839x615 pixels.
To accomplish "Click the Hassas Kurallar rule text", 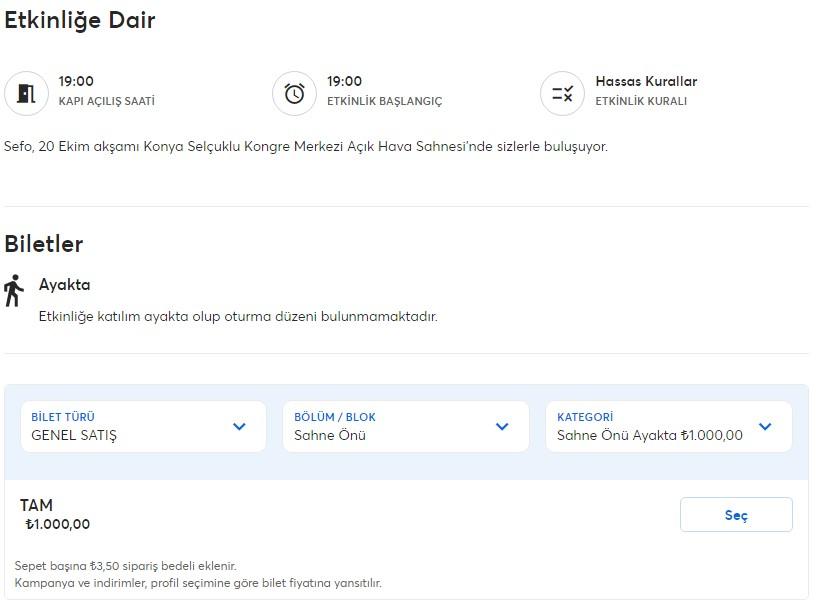I will [646, 81].
